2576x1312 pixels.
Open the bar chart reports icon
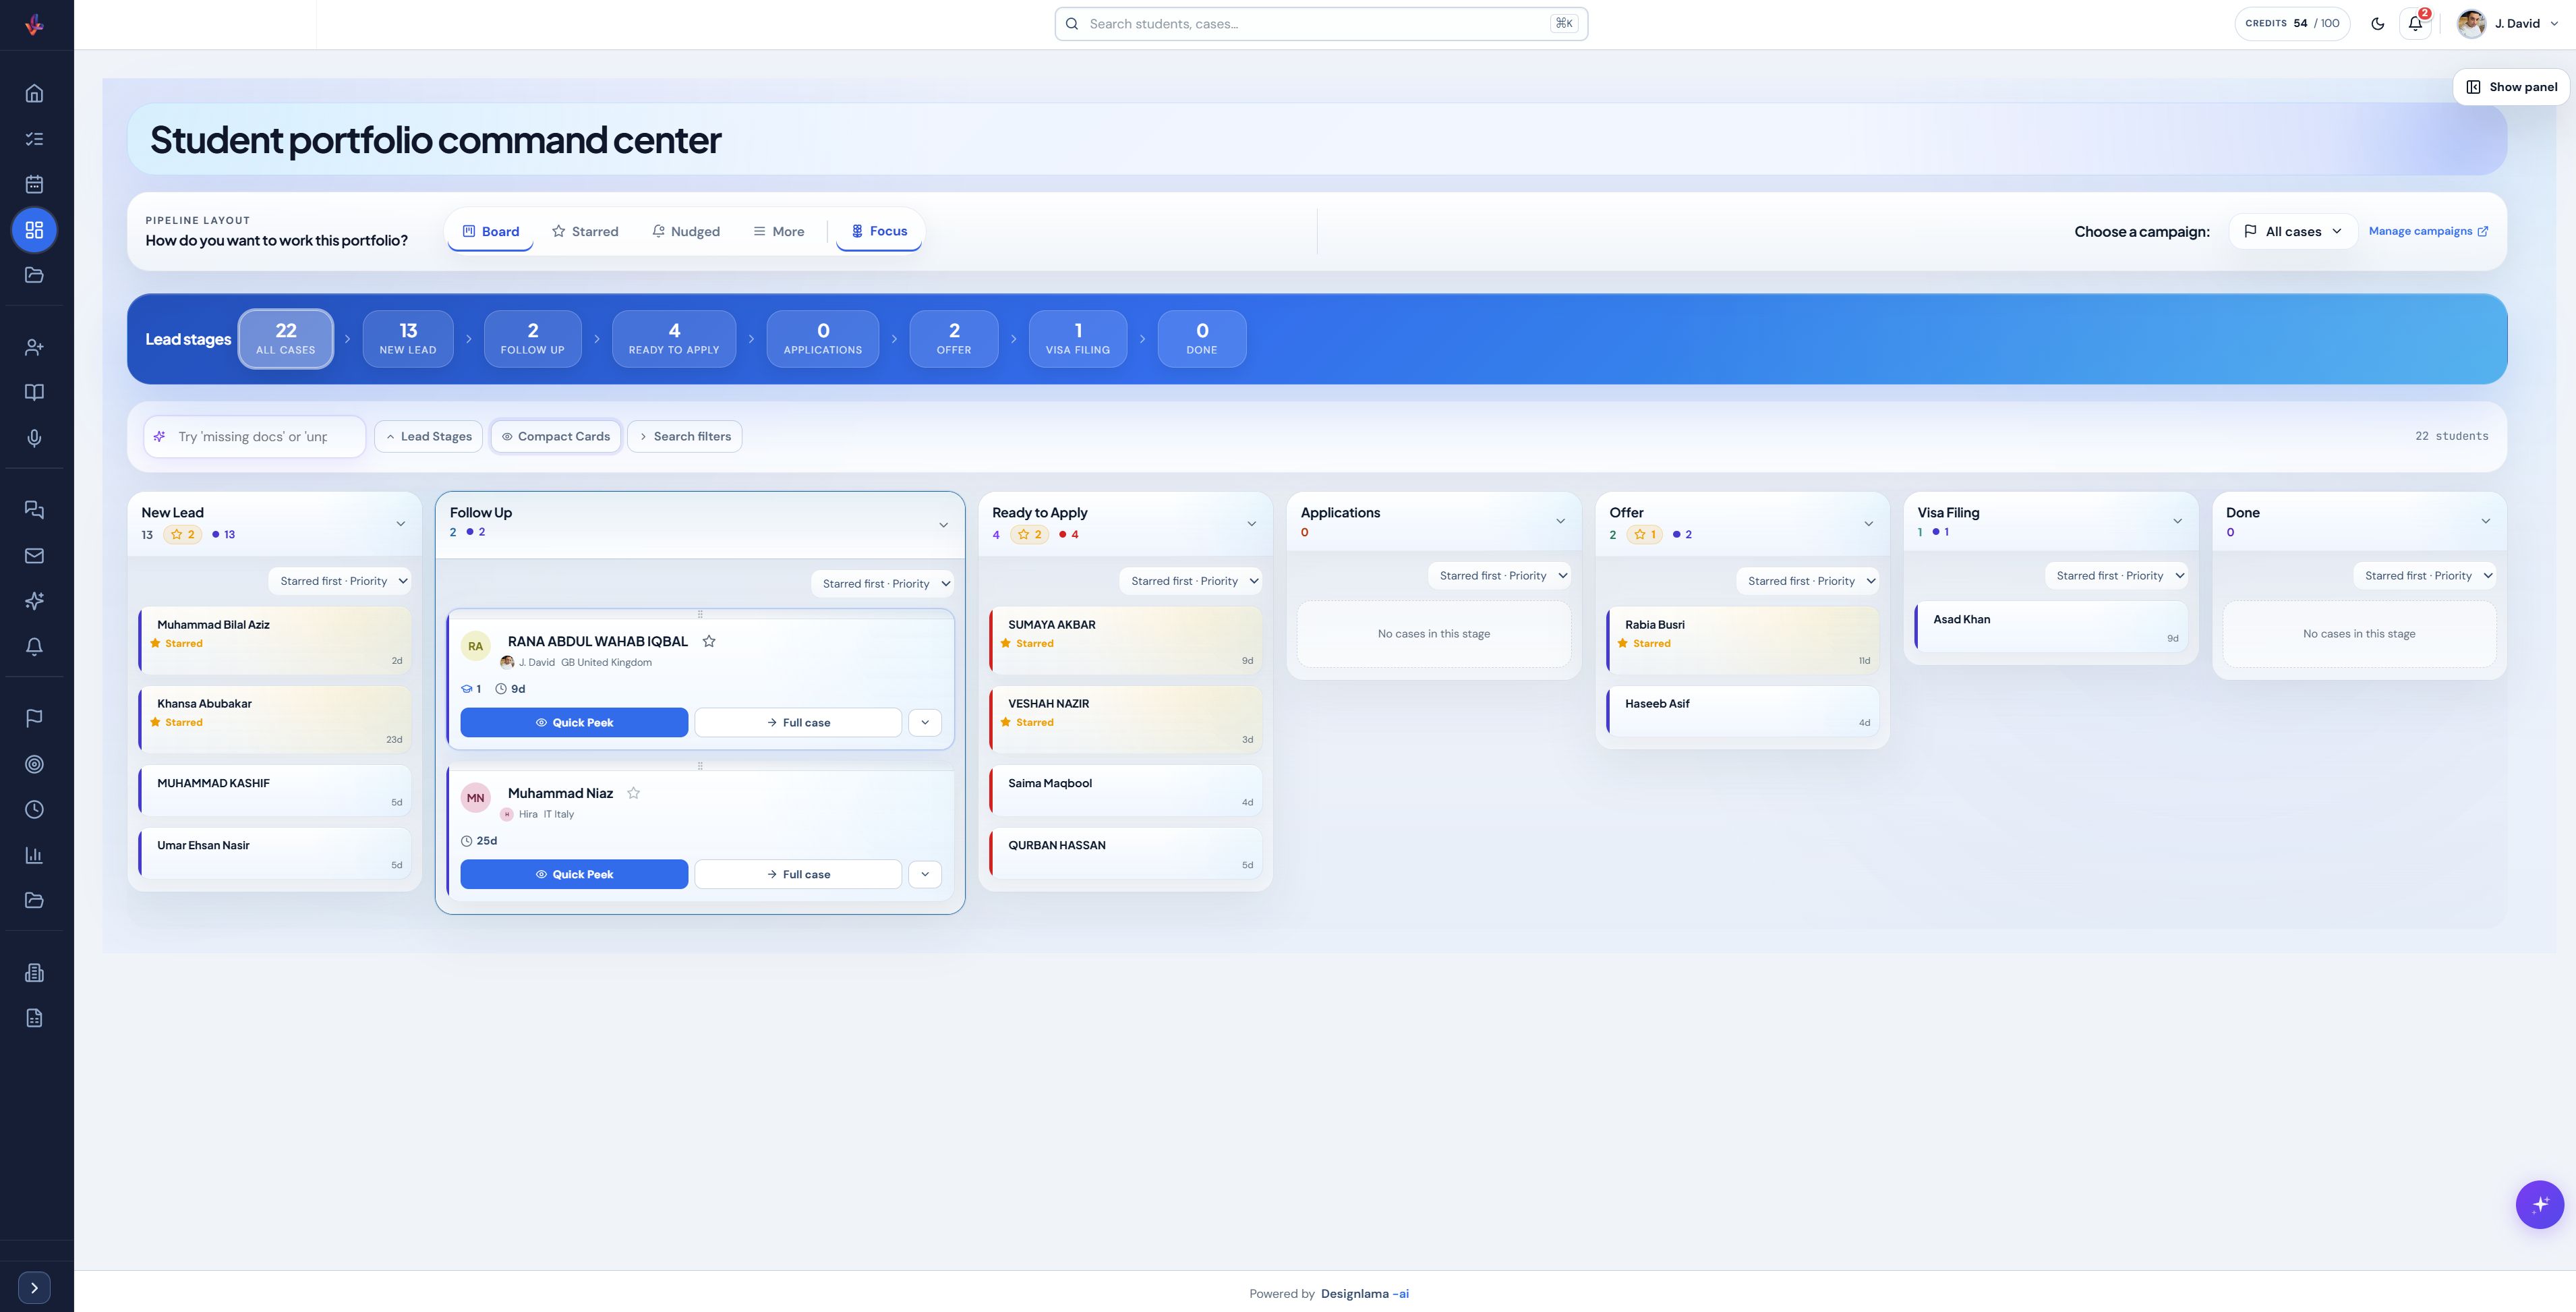point(34,855)
